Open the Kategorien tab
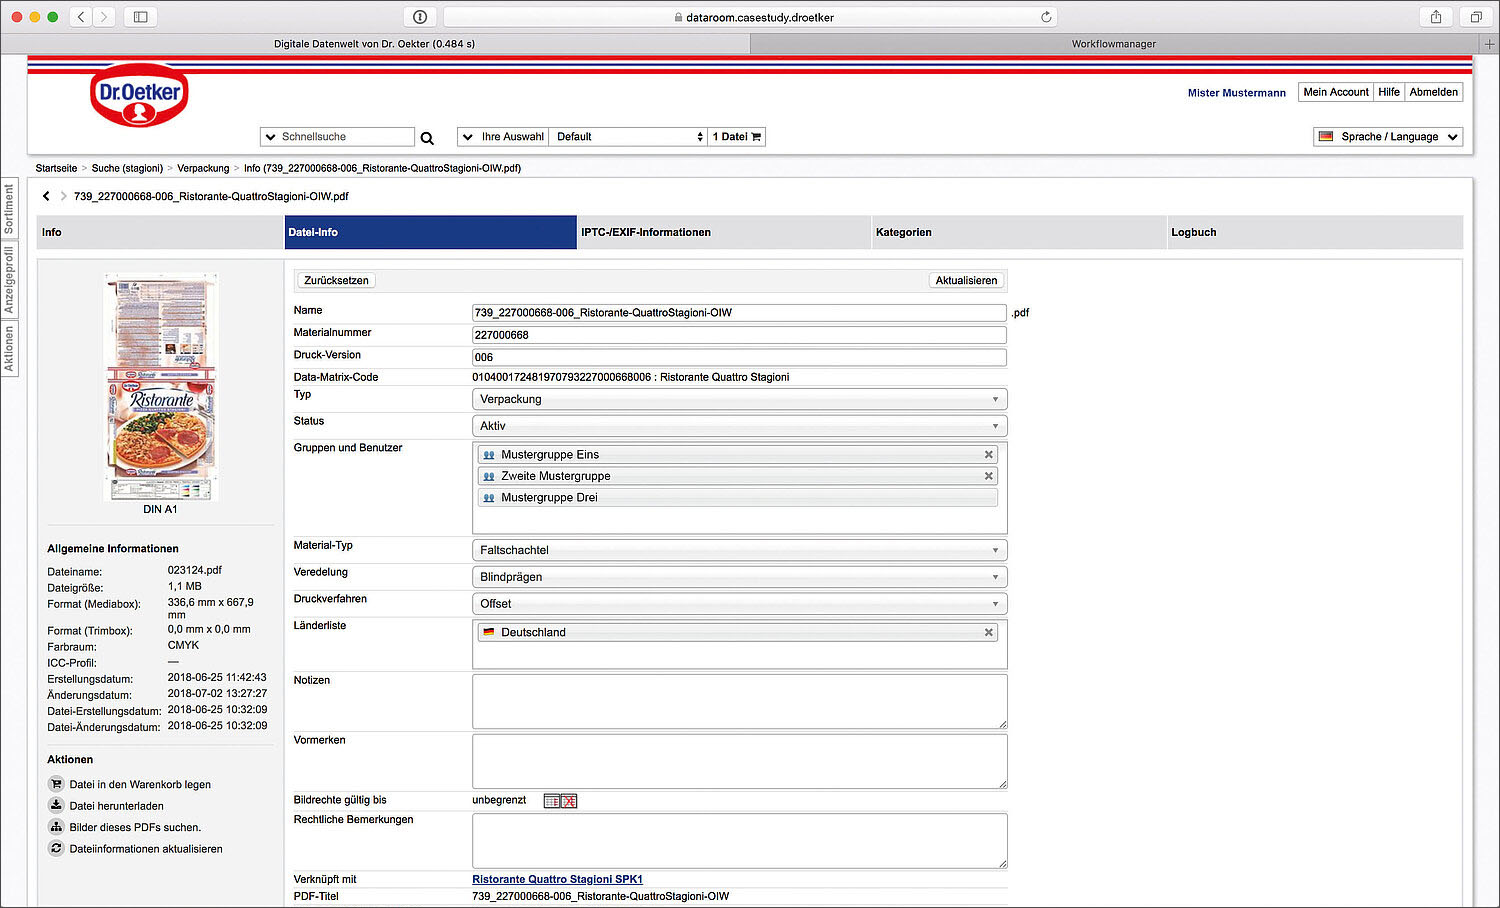 (x=1020, y=232)
